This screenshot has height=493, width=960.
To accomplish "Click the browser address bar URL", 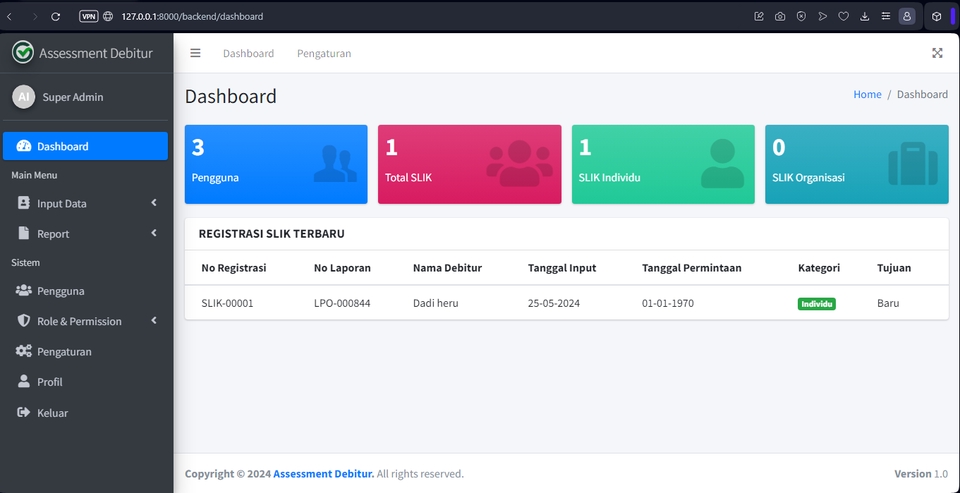I will [x=192, y=17].
